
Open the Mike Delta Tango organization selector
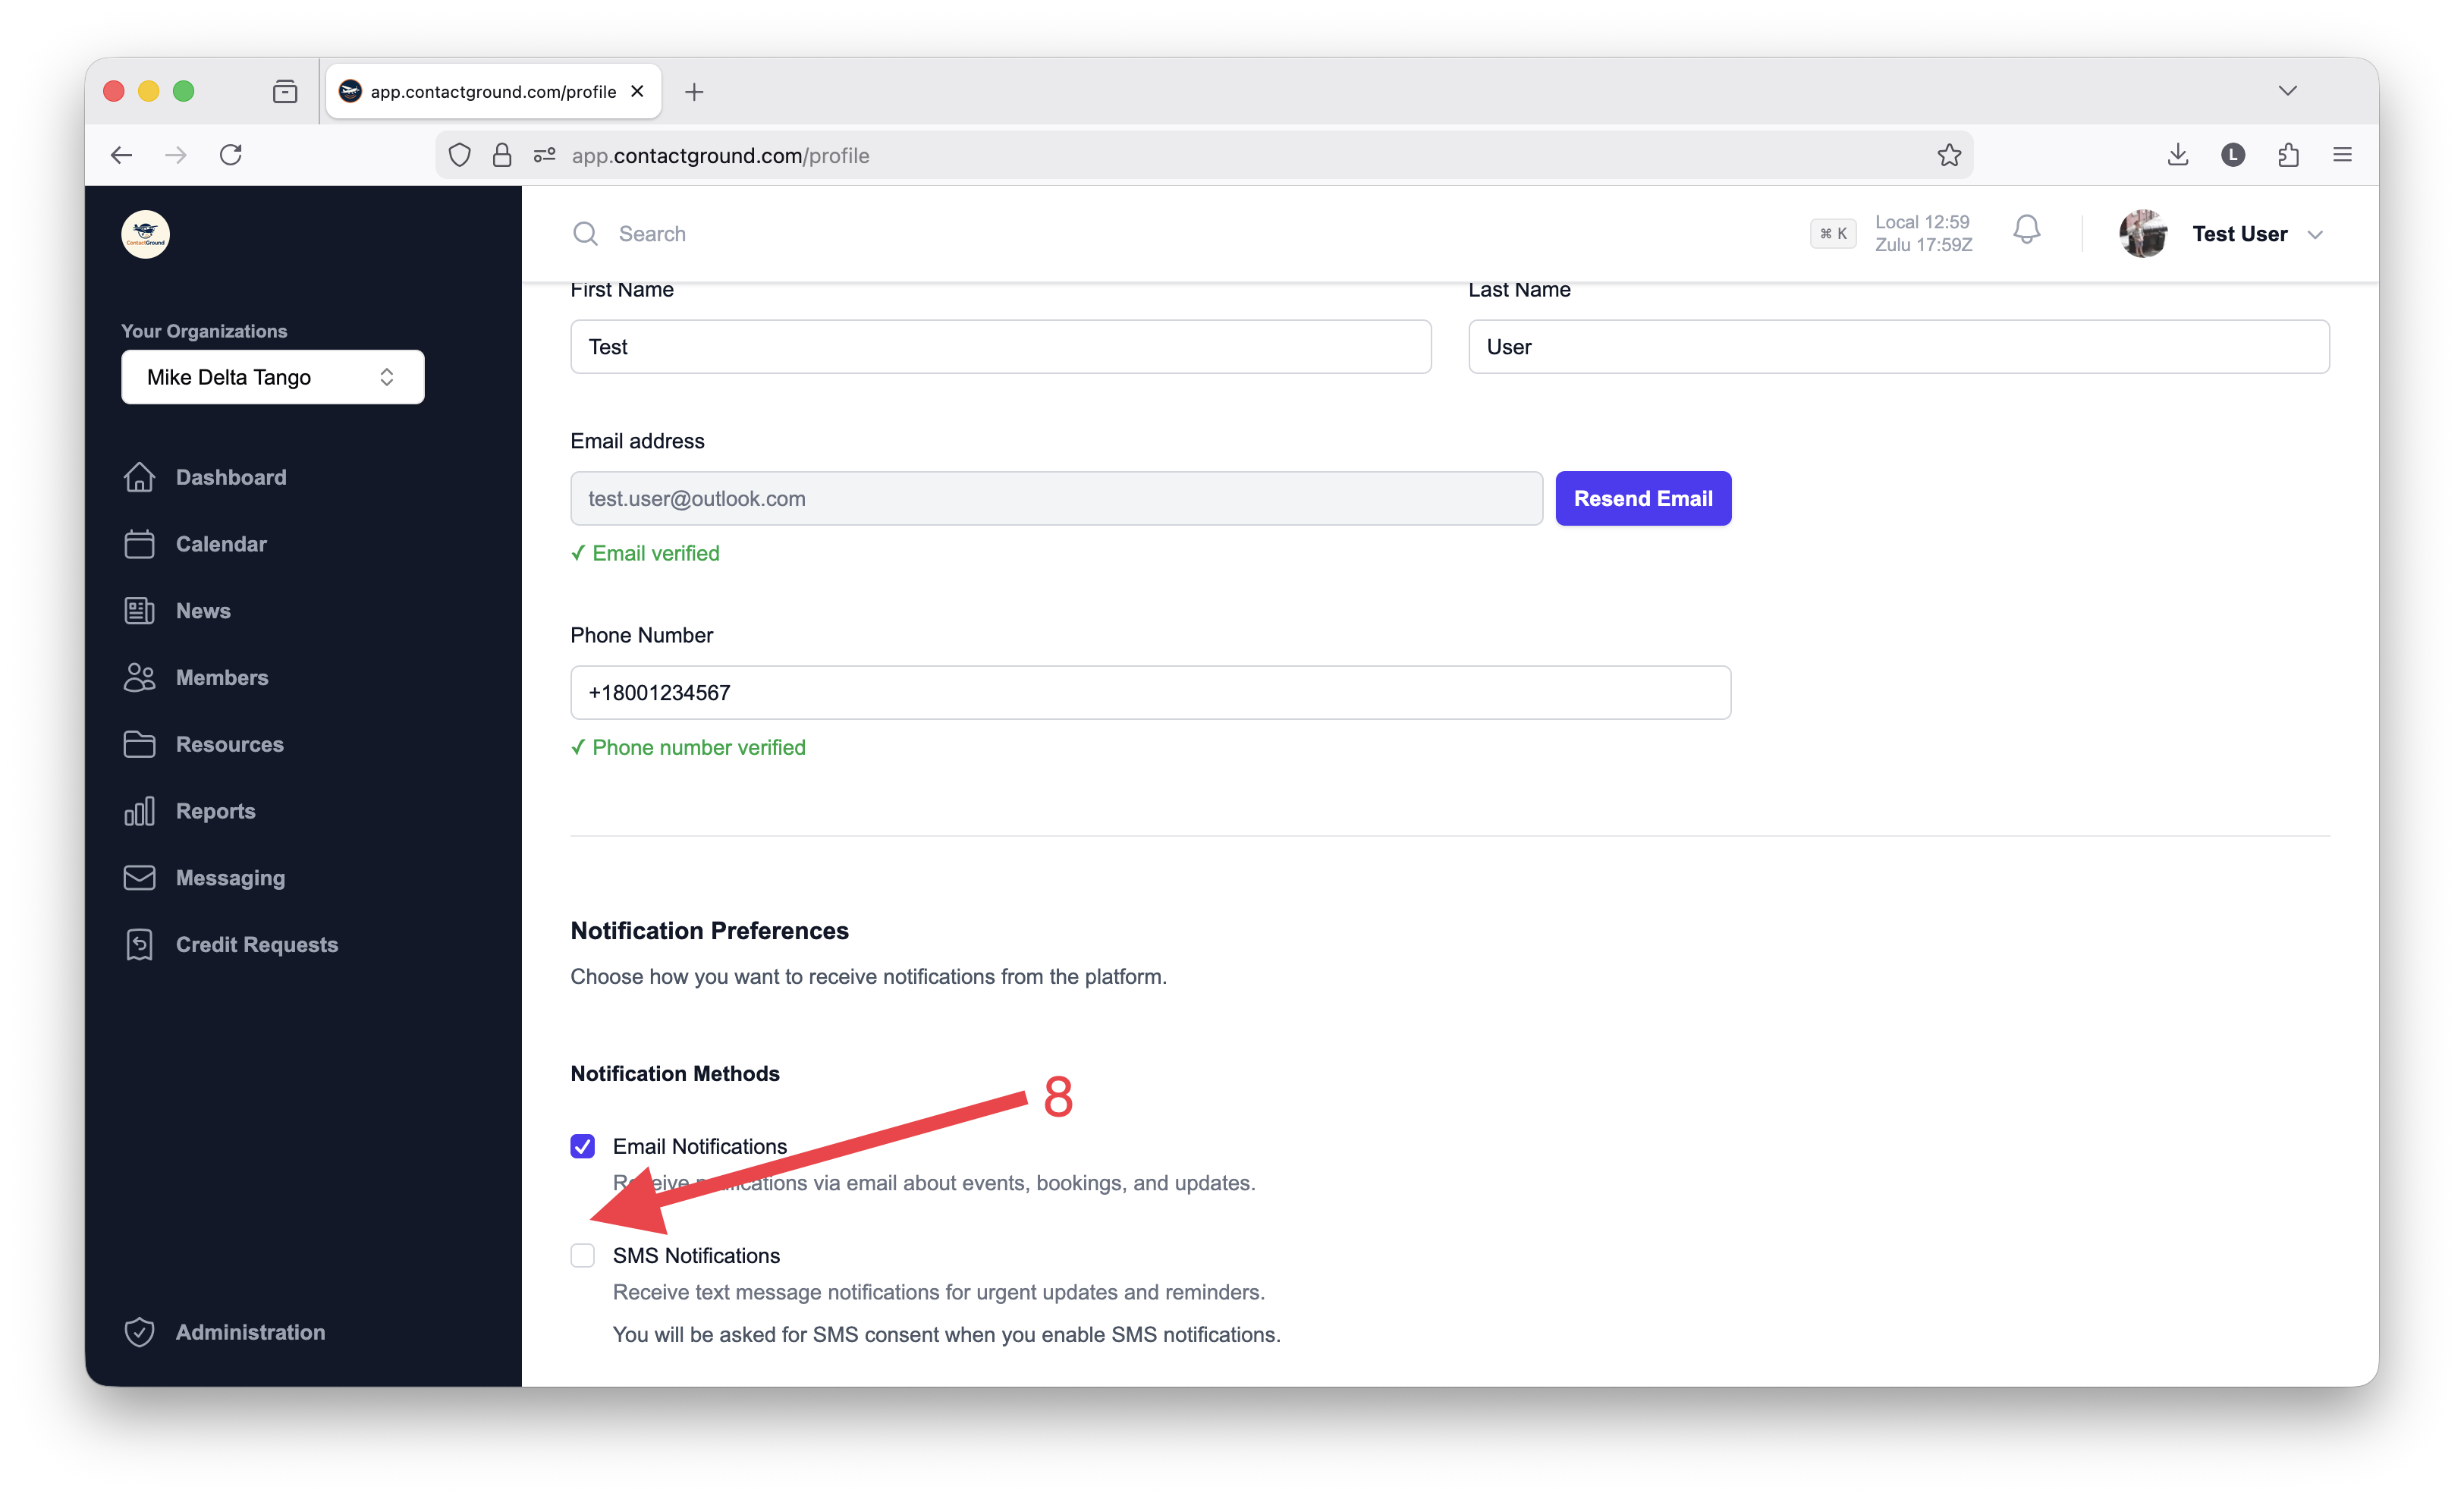pos(272,377)
